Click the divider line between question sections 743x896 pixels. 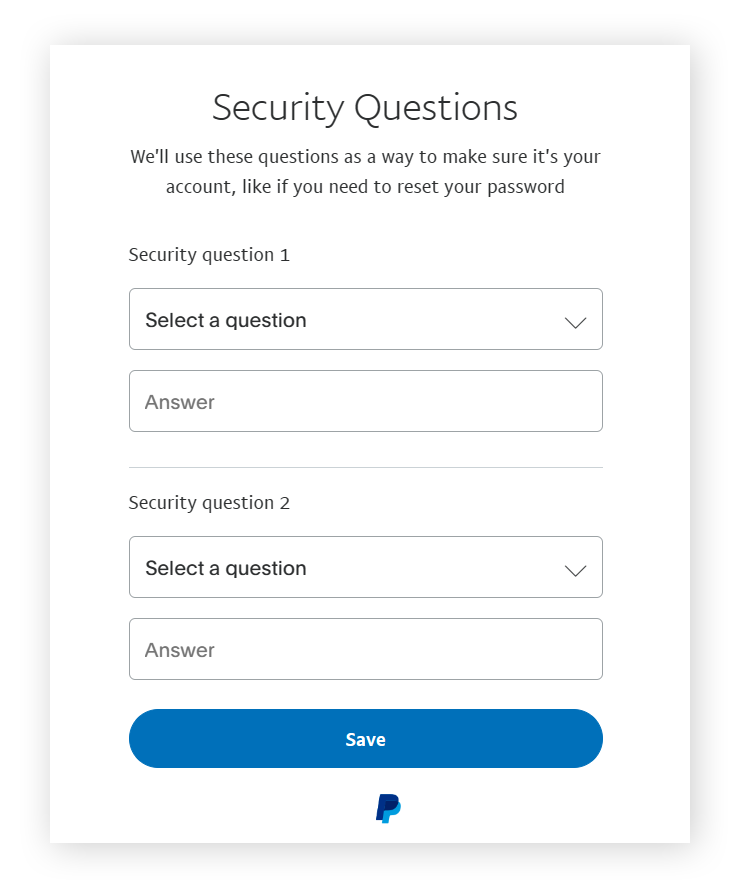coord(365,466)
